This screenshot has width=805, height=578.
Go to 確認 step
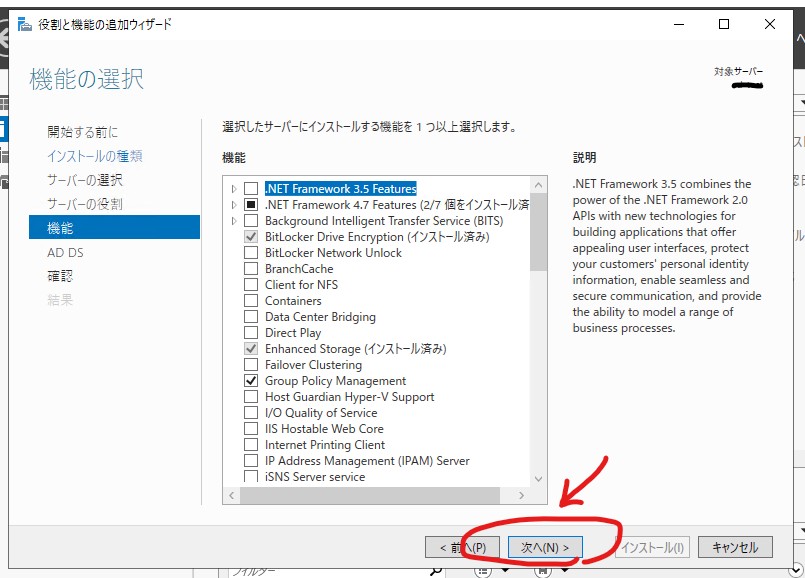pos(60,276)
